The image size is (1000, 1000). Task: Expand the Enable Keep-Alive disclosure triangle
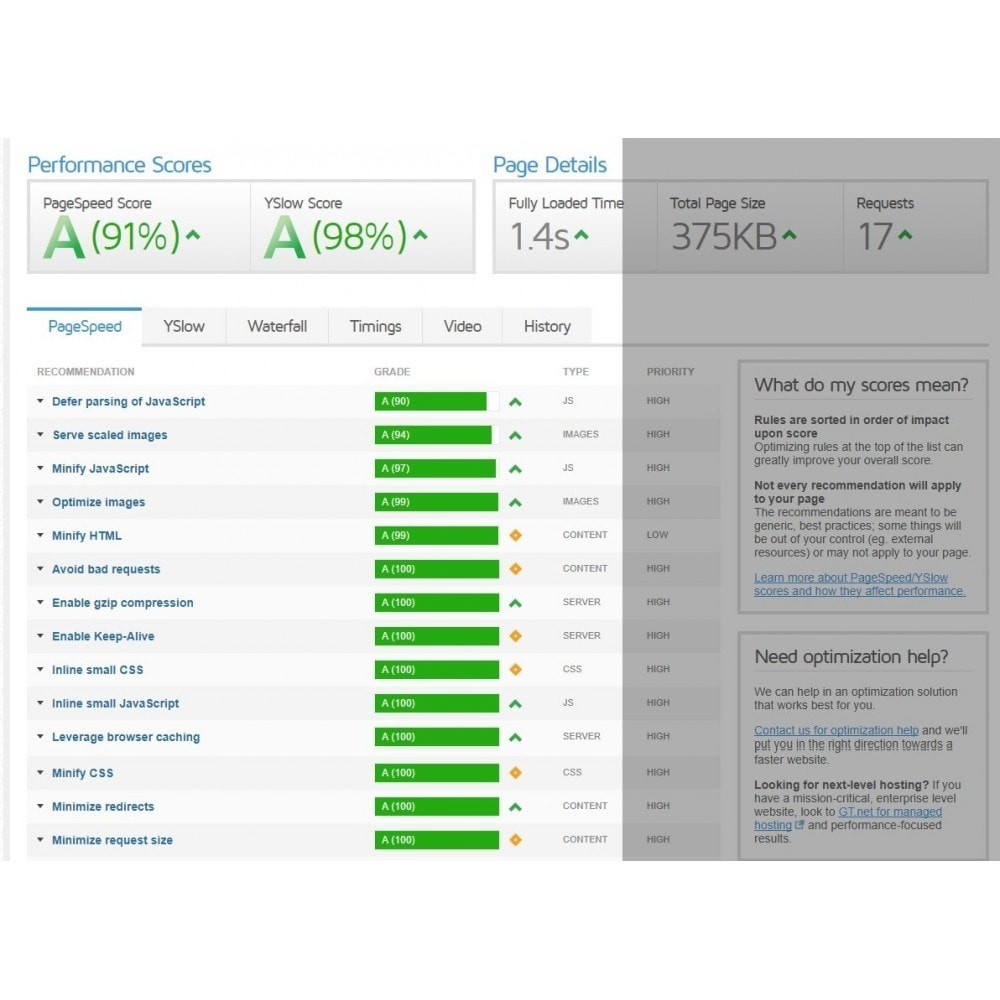coord(40,636)
